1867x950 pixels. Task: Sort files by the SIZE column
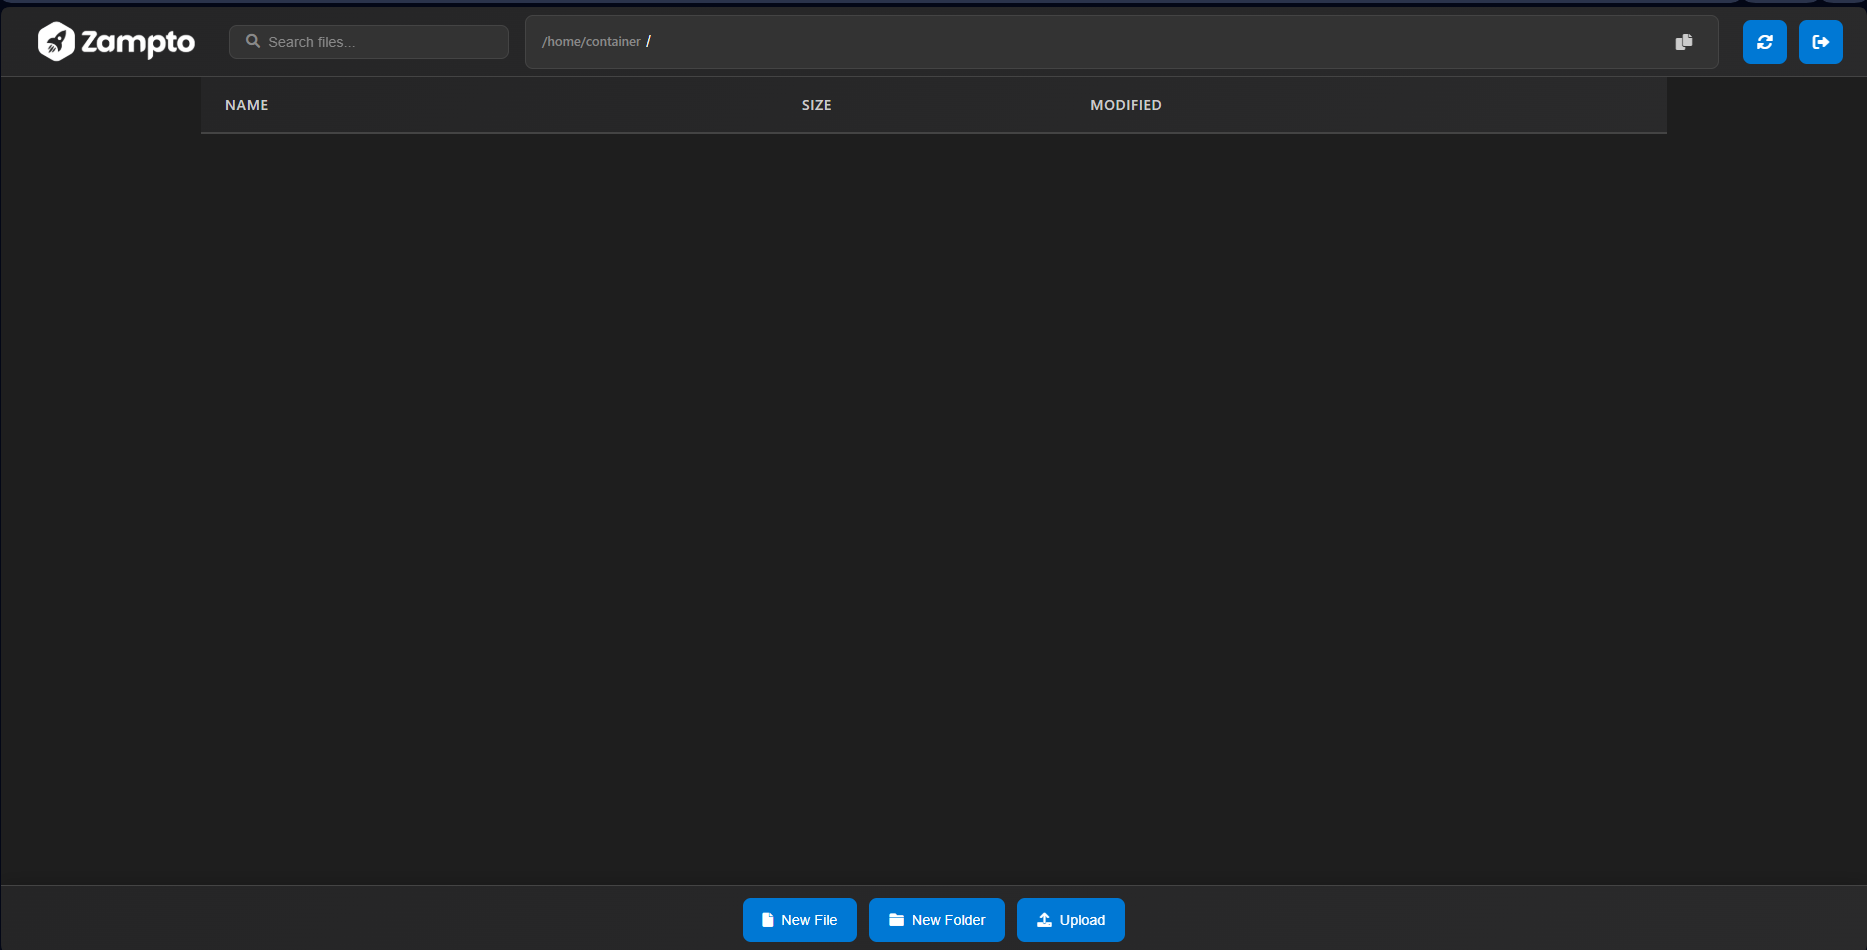[x=816, y=104]
